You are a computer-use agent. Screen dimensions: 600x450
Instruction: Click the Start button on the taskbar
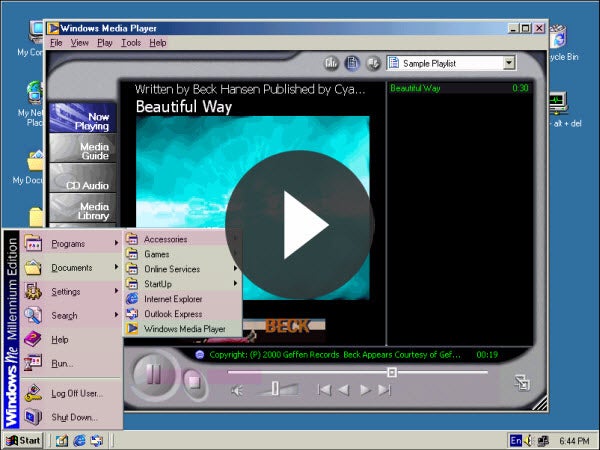click(24, 440)
